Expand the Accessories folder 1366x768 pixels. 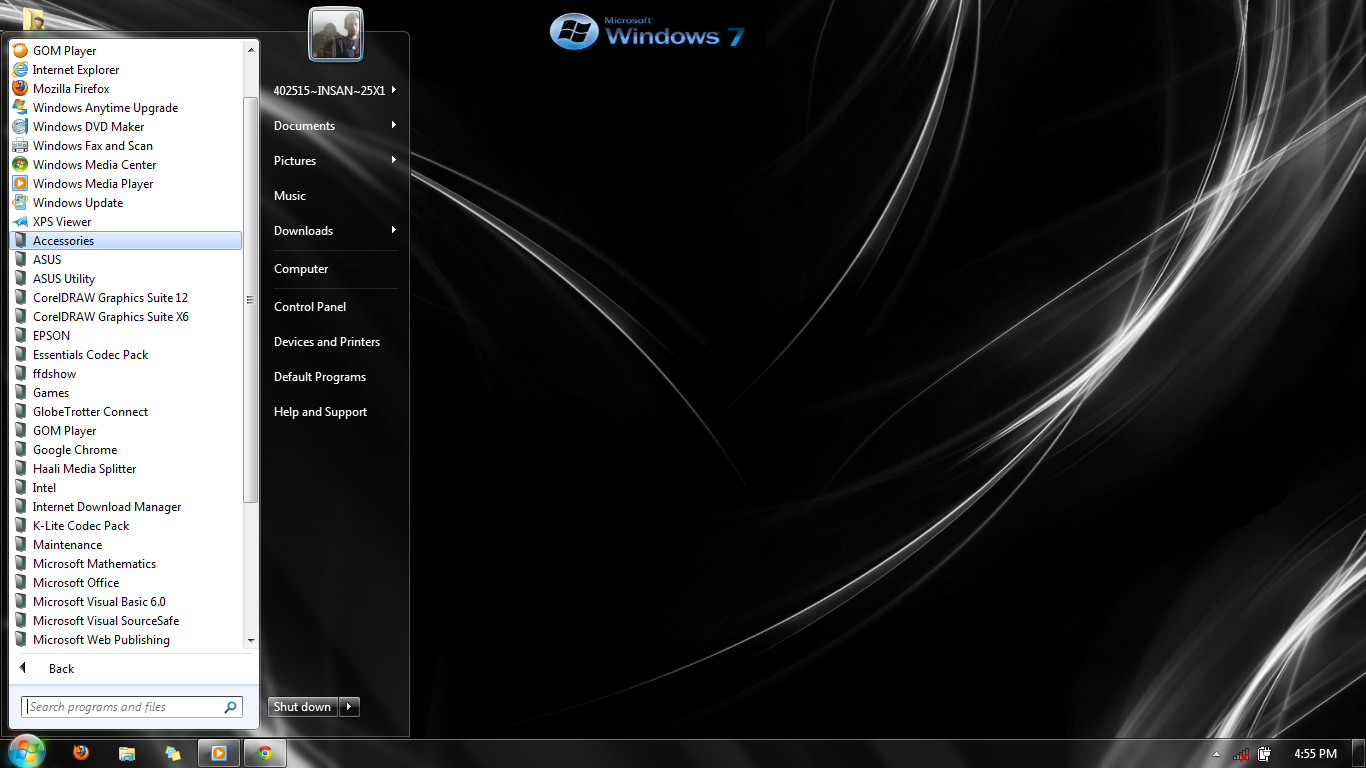(x=125, y=241)
